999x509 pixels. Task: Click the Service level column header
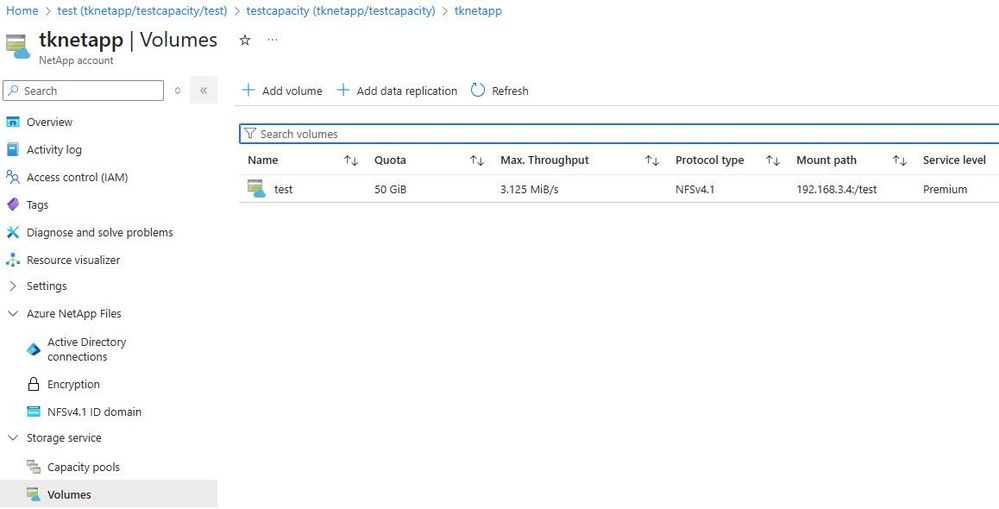coord(954,161)
